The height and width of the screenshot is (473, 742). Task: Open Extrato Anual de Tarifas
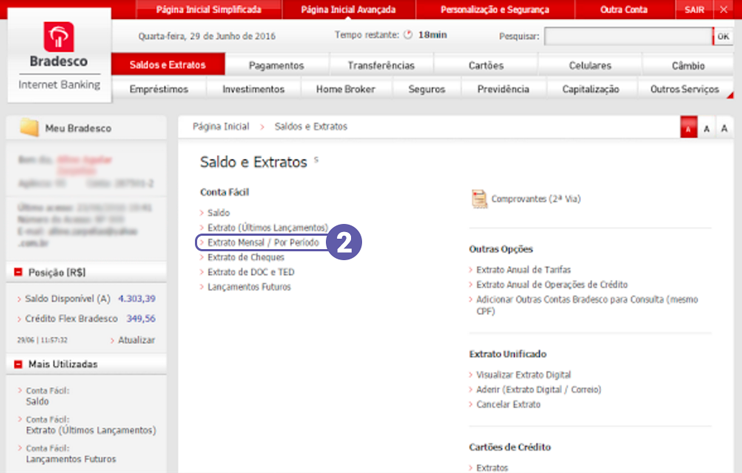pos(523,270)
